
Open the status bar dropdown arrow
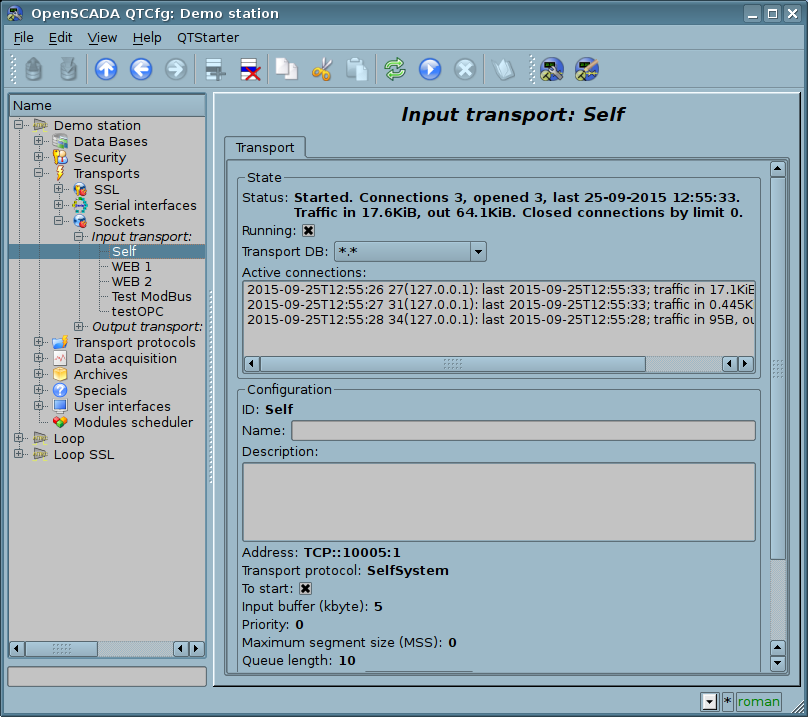point(710,702)
